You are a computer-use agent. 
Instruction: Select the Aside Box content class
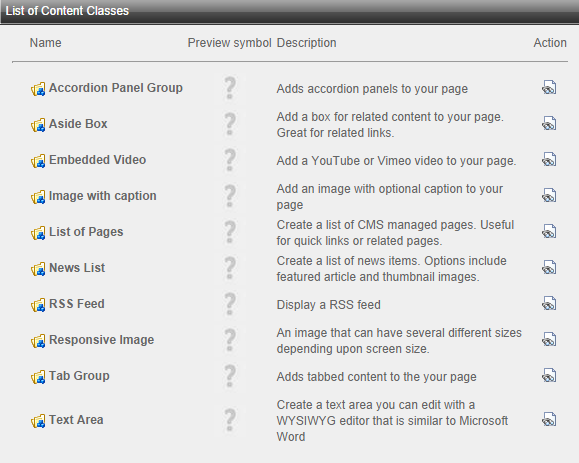[78, 124]
